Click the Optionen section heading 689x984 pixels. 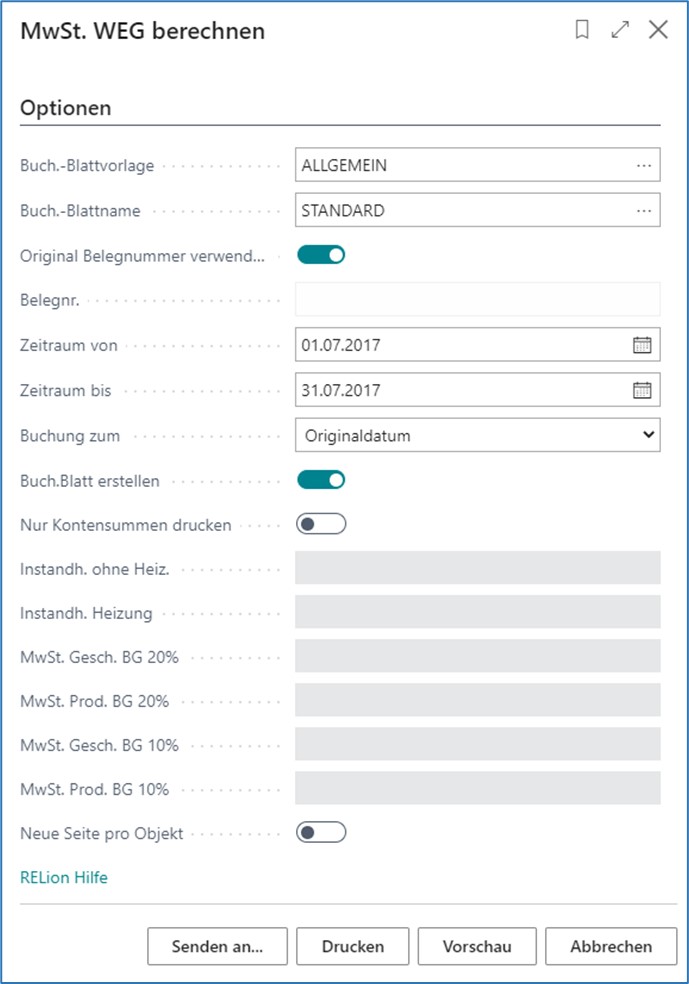click(66, 108)
